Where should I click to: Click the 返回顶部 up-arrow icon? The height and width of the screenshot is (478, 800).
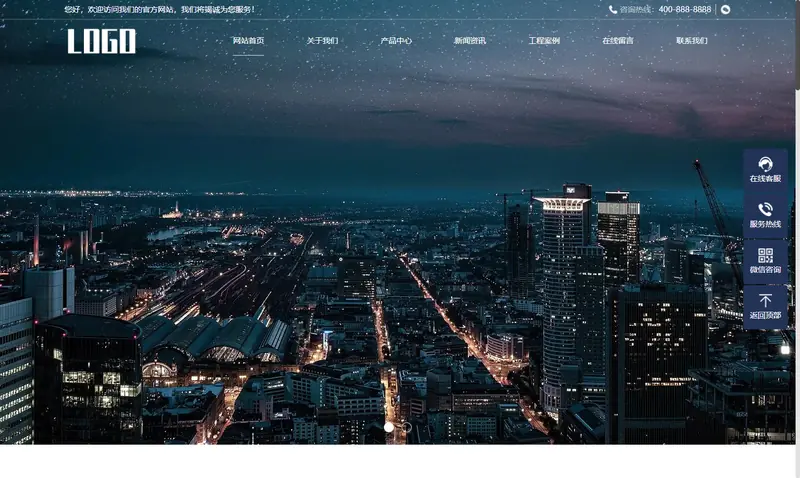765,300
